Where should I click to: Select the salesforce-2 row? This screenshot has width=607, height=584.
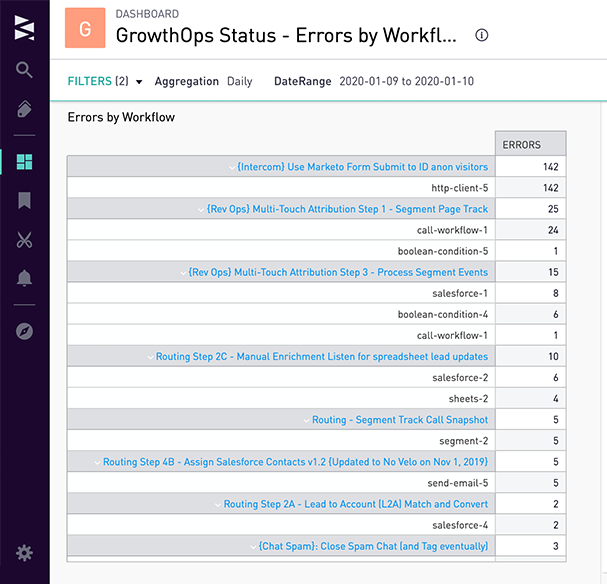click(x=316, y=377)
